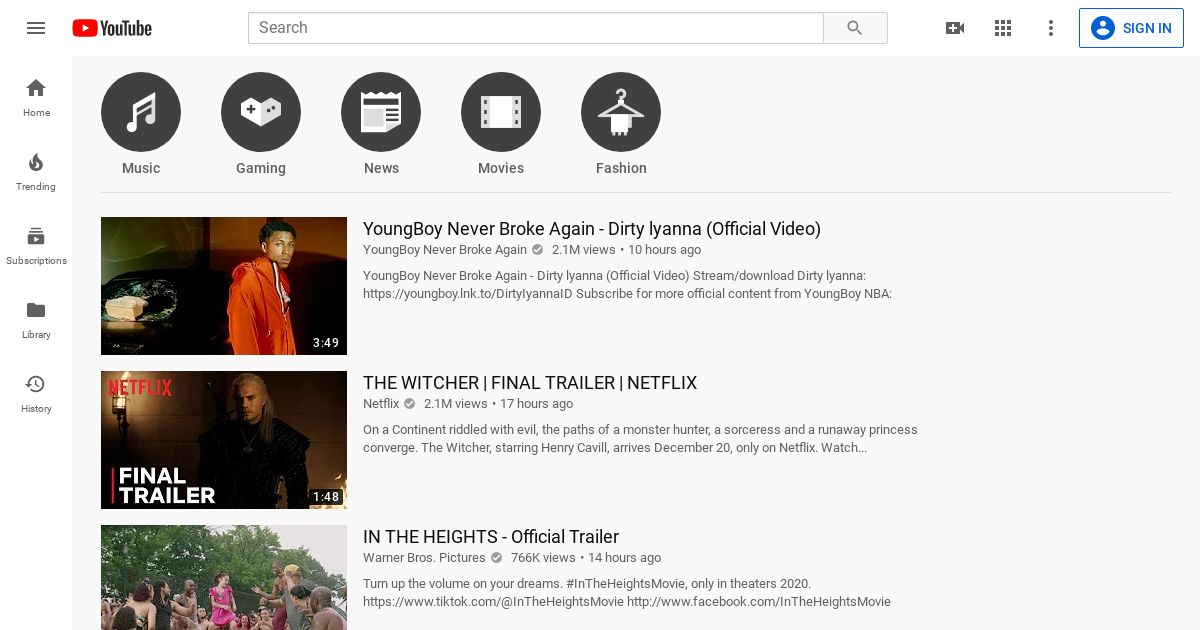Click the Music label text
The image size is (1200, 630).
pyautogui.click(x=141, y=168)
